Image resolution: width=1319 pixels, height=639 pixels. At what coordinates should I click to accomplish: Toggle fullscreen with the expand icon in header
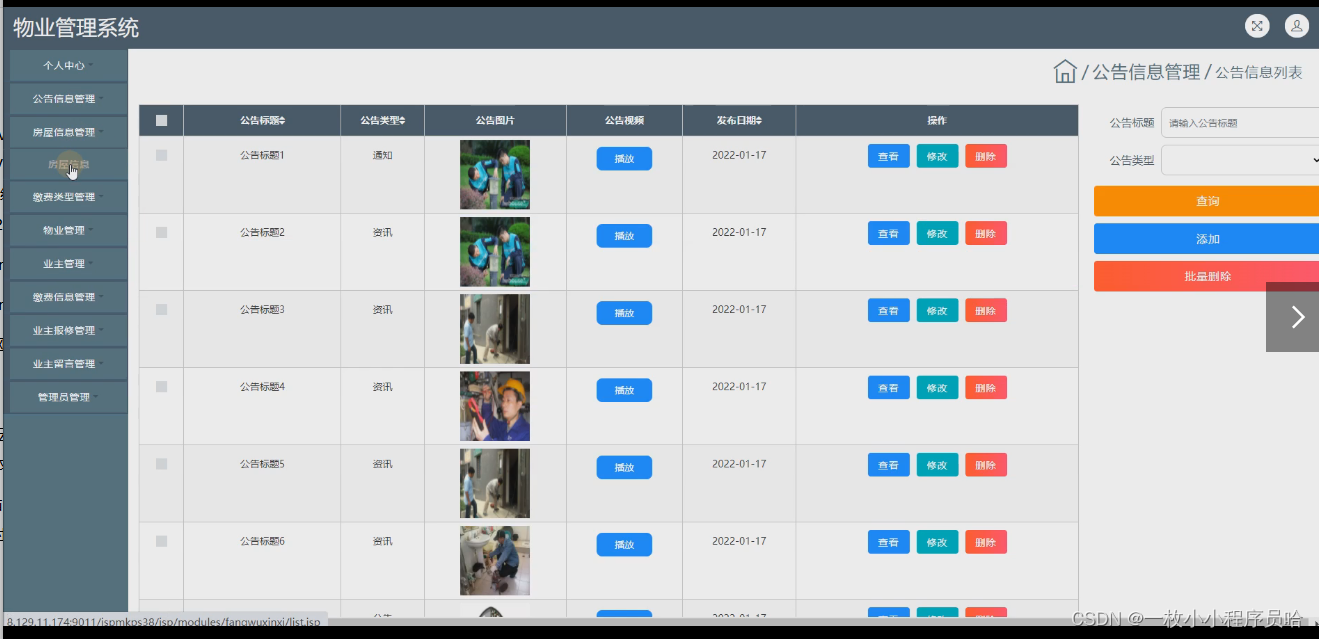click(1257, 27)
